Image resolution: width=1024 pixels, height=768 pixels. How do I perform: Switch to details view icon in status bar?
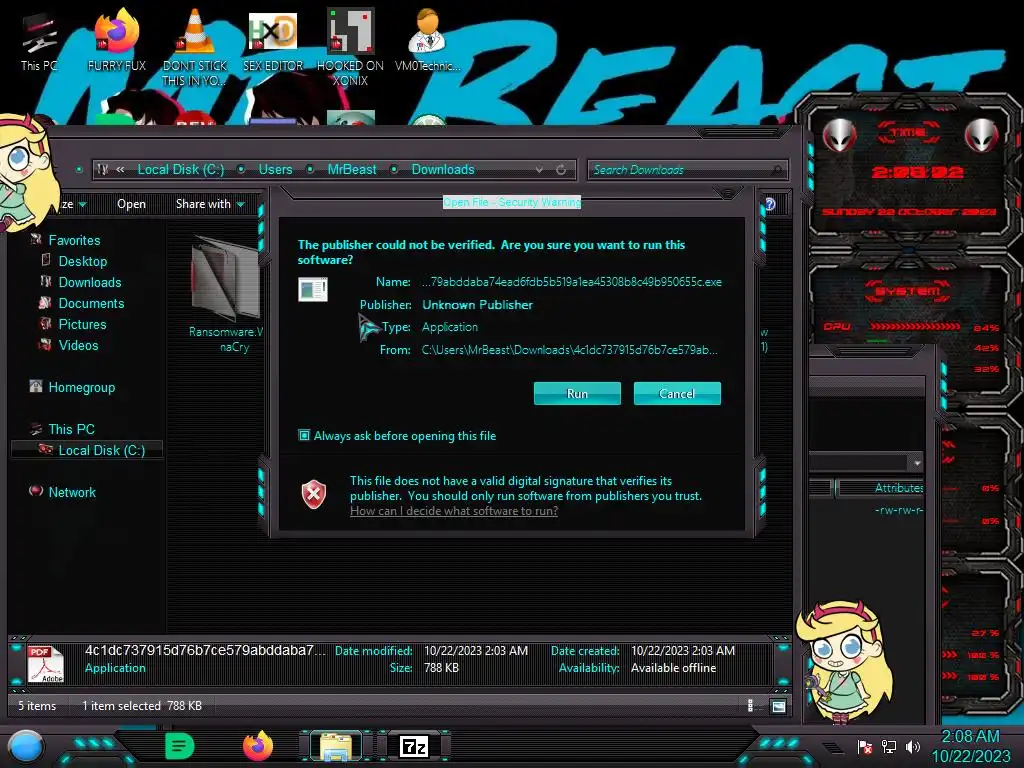click(x=750, y=705)
